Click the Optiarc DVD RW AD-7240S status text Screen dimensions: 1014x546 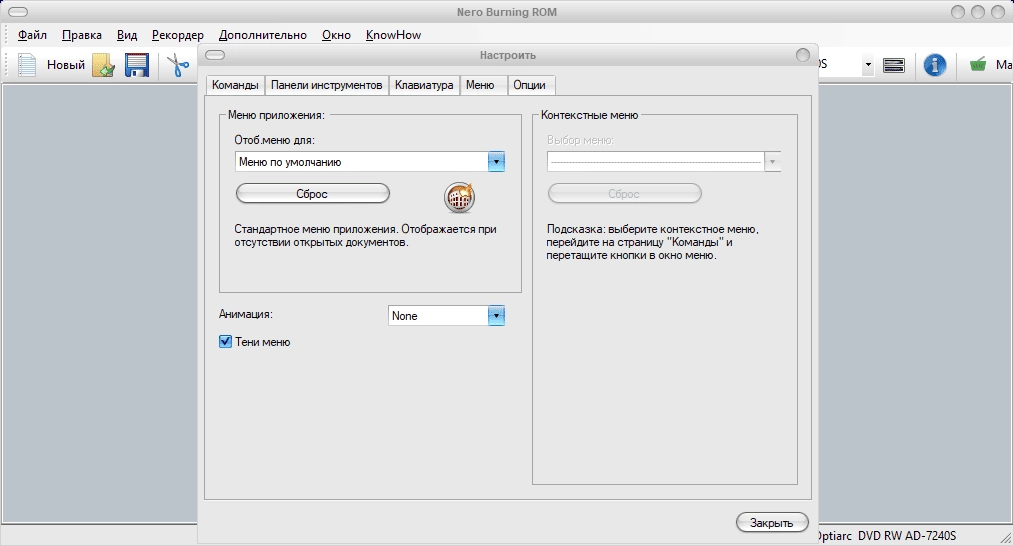coord(885,536)
